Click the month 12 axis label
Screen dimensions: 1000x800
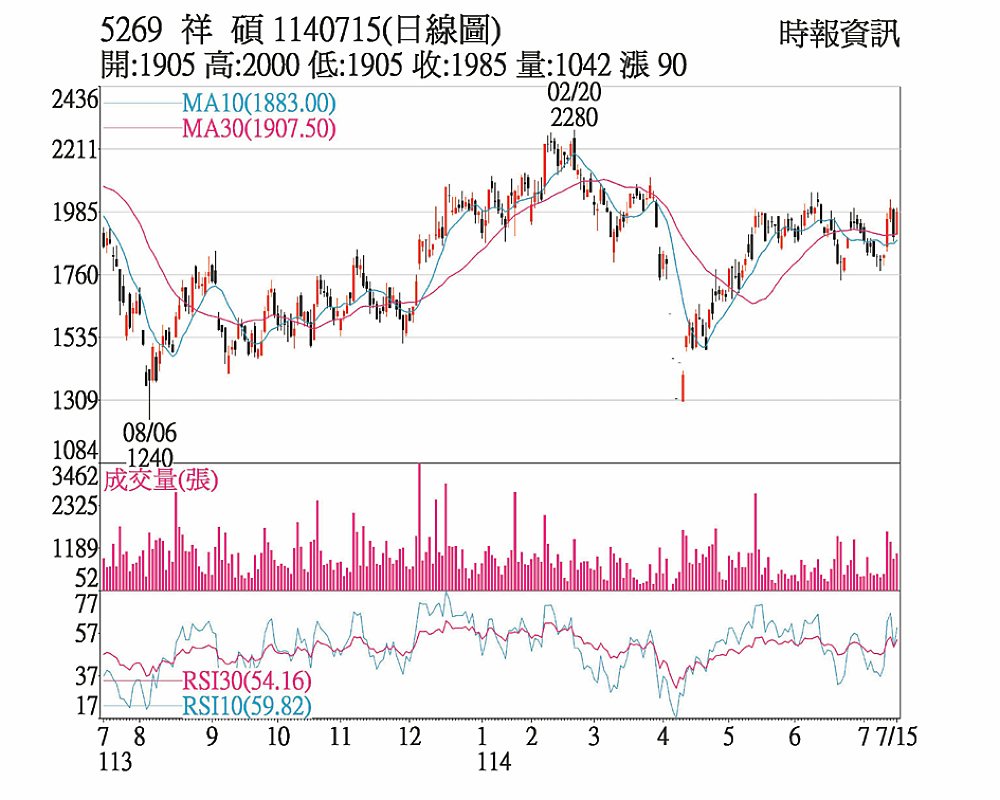(410, 737)
